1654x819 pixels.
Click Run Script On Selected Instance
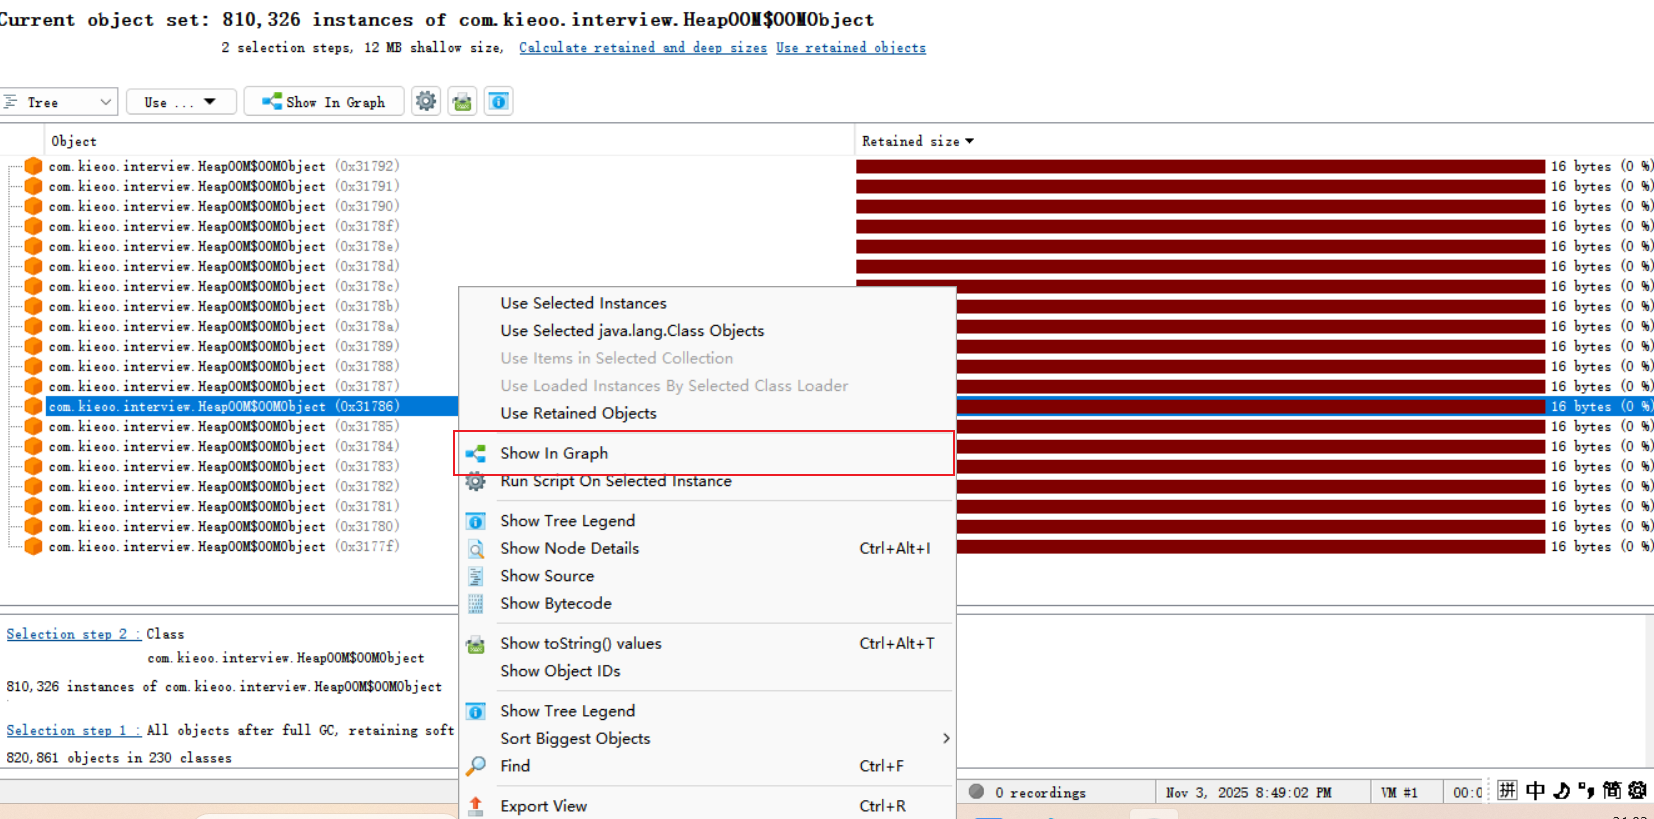[615, 481]
